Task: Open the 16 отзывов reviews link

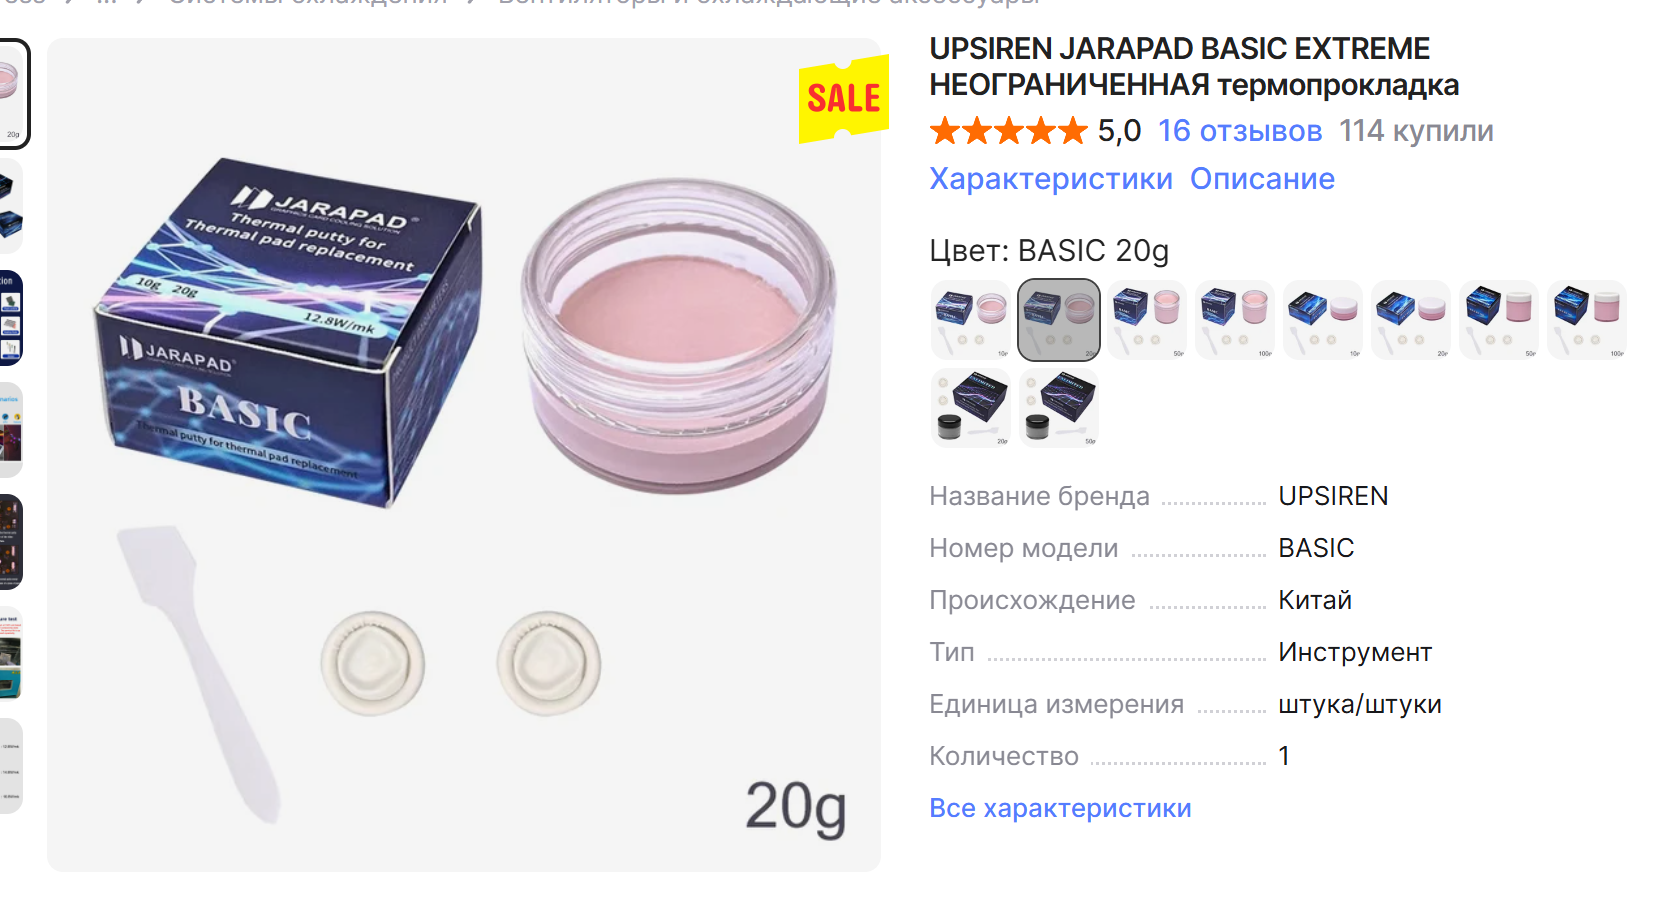Action: click(1240, 131)
